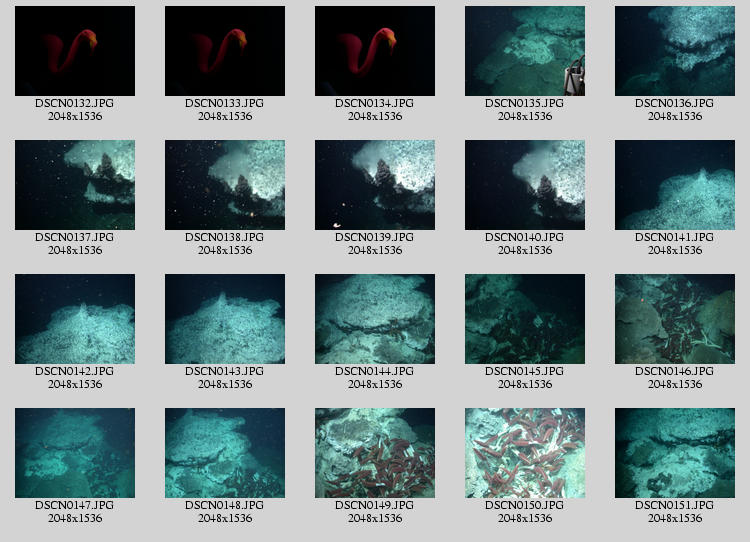Open the DSCN0132.JPG thumbnail image
Viewport: 750px width, 542px height.
click(74, 51)
